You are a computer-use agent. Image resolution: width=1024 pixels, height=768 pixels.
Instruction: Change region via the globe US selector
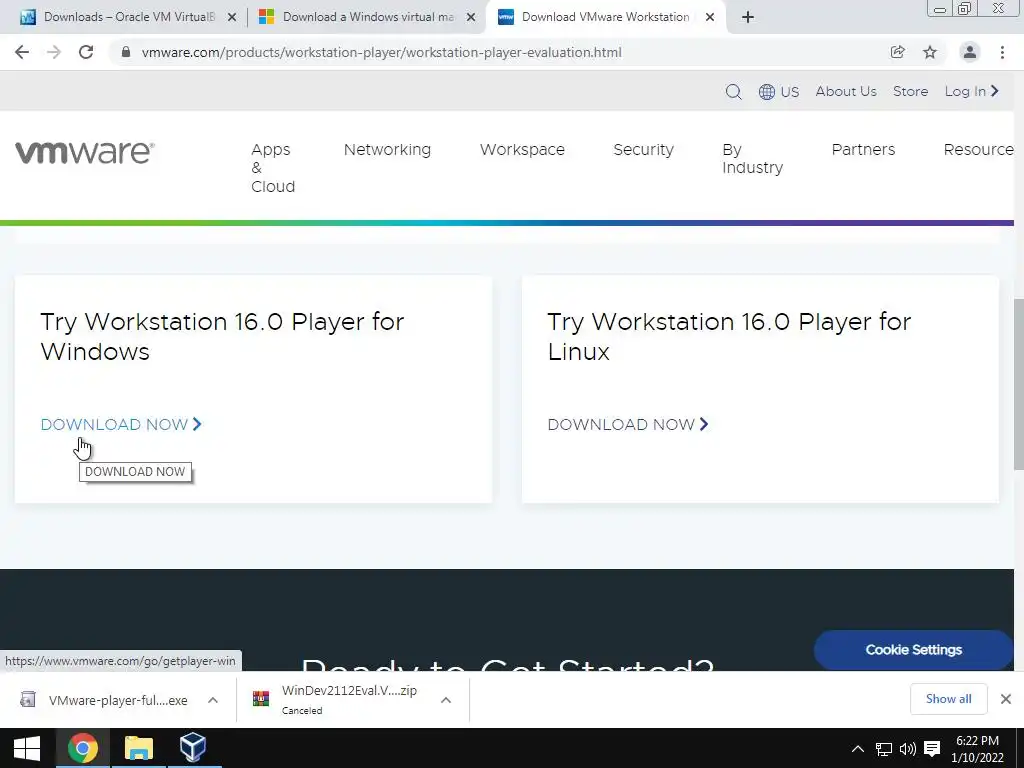(x=778, y=91)
